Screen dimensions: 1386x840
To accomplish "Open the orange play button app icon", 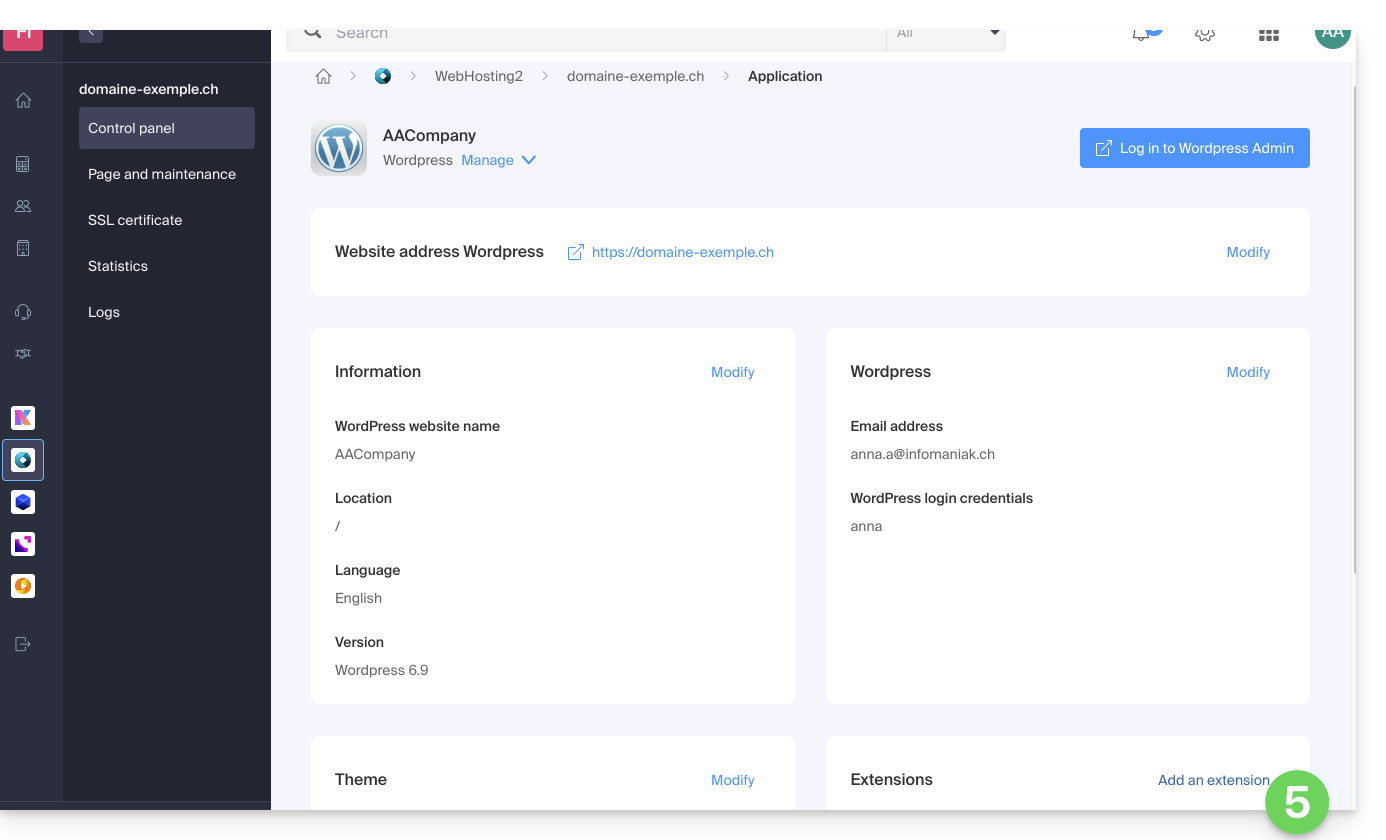I will coord(23,586).
